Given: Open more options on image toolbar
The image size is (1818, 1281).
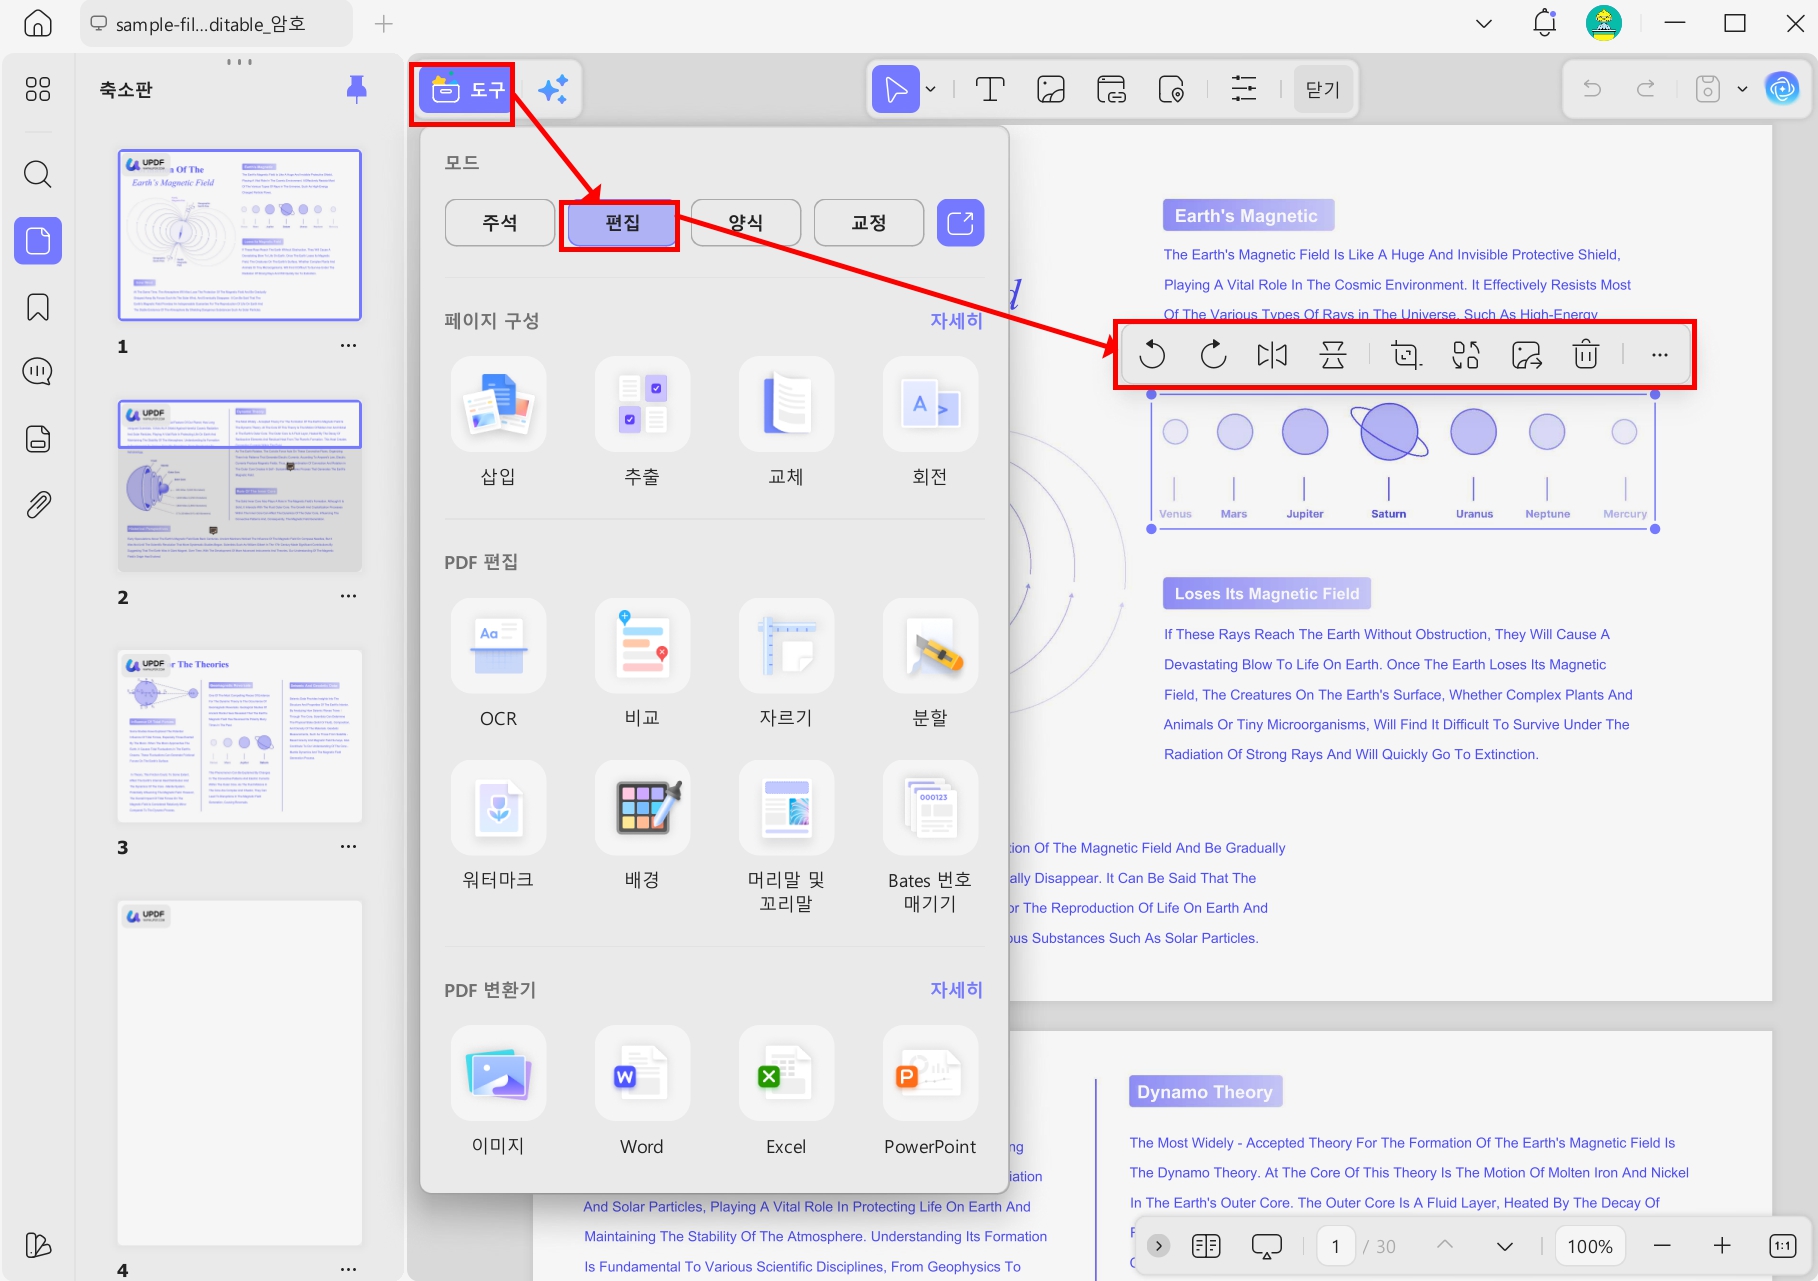Looking at the screenshot, I should [x=1660, y=355].
